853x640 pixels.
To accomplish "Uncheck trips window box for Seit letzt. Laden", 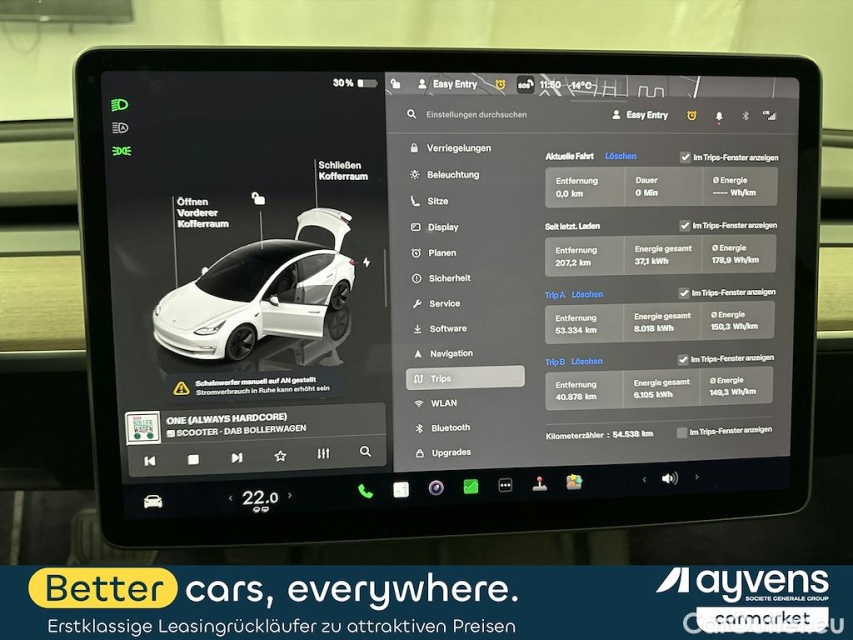I will (x=684, y=225).
